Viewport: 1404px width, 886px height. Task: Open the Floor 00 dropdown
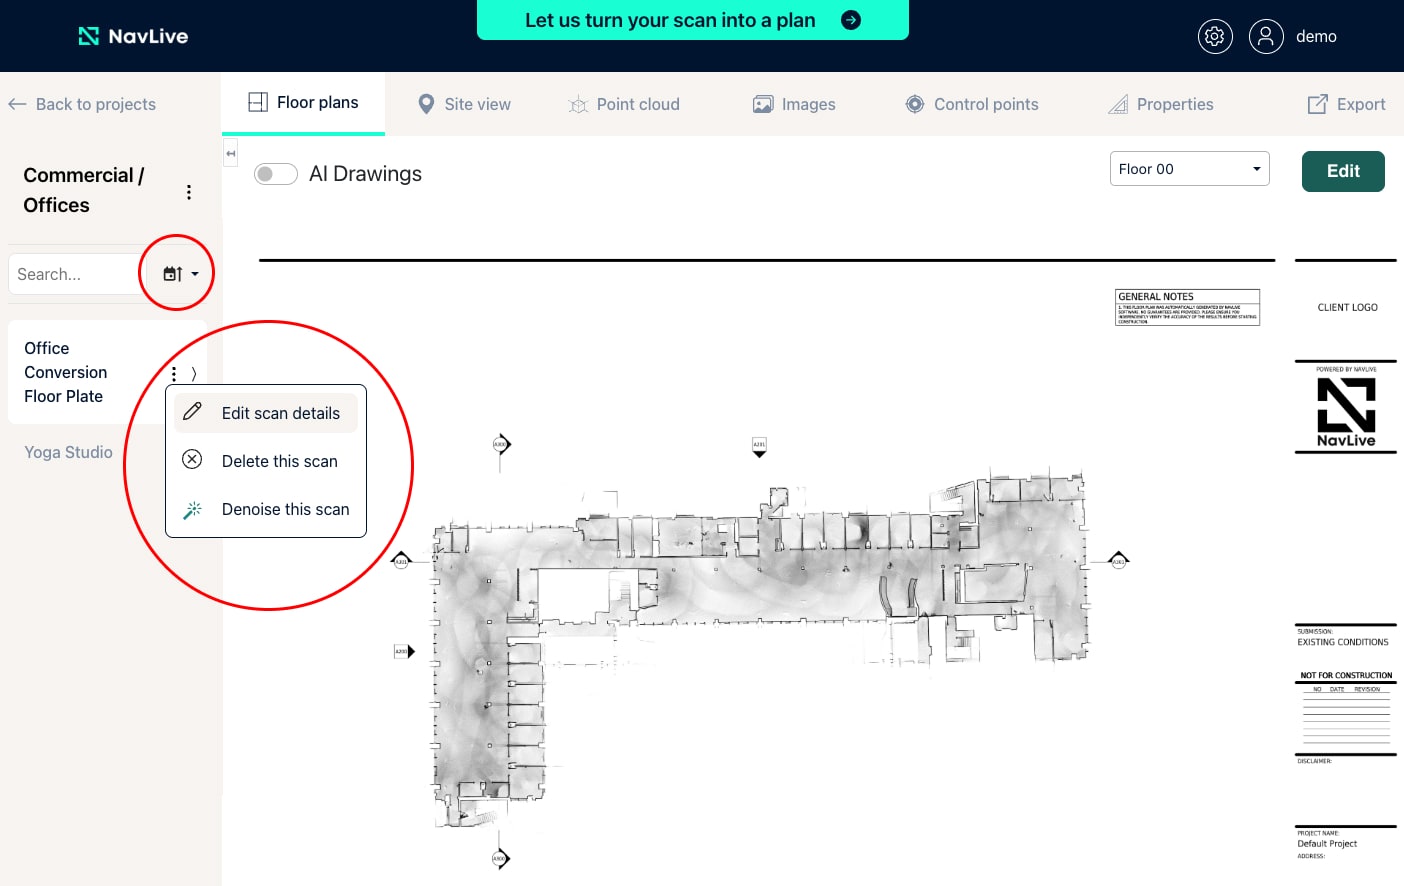1190,169
